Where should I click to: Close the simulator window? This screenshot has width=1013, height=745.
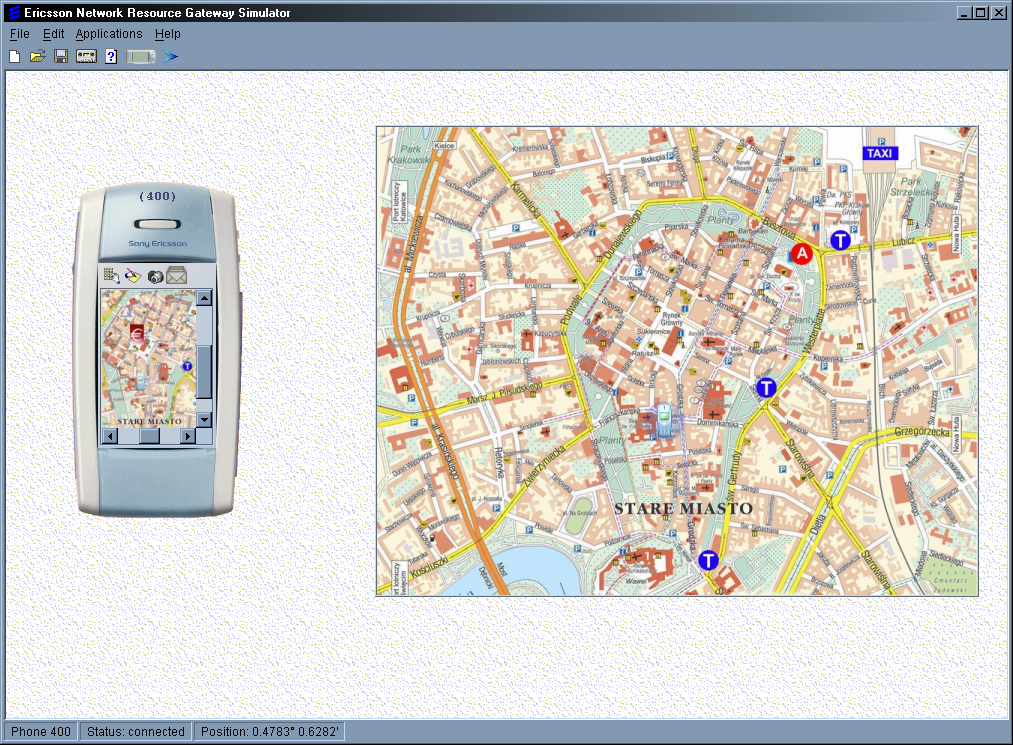click(x=997, y=12)
